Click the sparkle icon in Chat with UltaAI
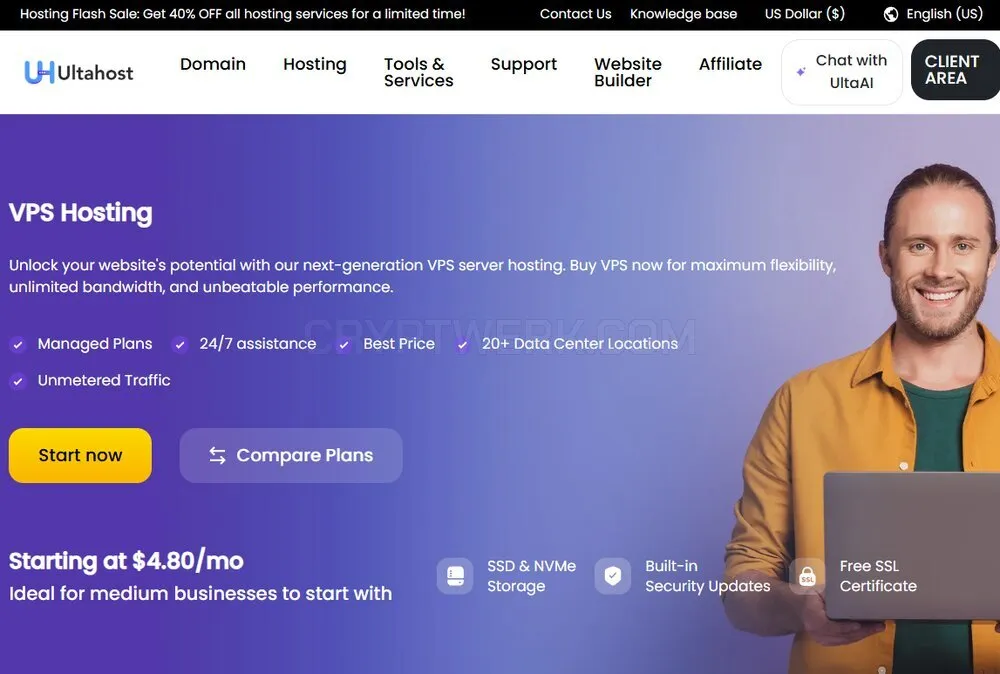This screenshot has width=1000, height=674. coord(800,72)
